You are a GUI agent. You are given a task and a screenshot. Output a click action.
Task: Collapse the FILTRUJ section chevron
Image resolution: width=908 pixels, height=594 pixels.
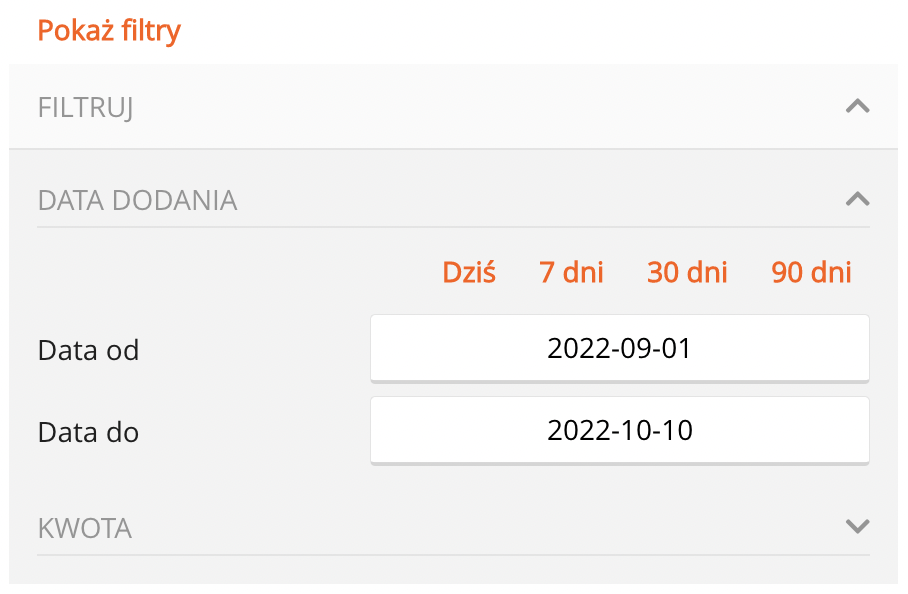(x=857, y=106)
